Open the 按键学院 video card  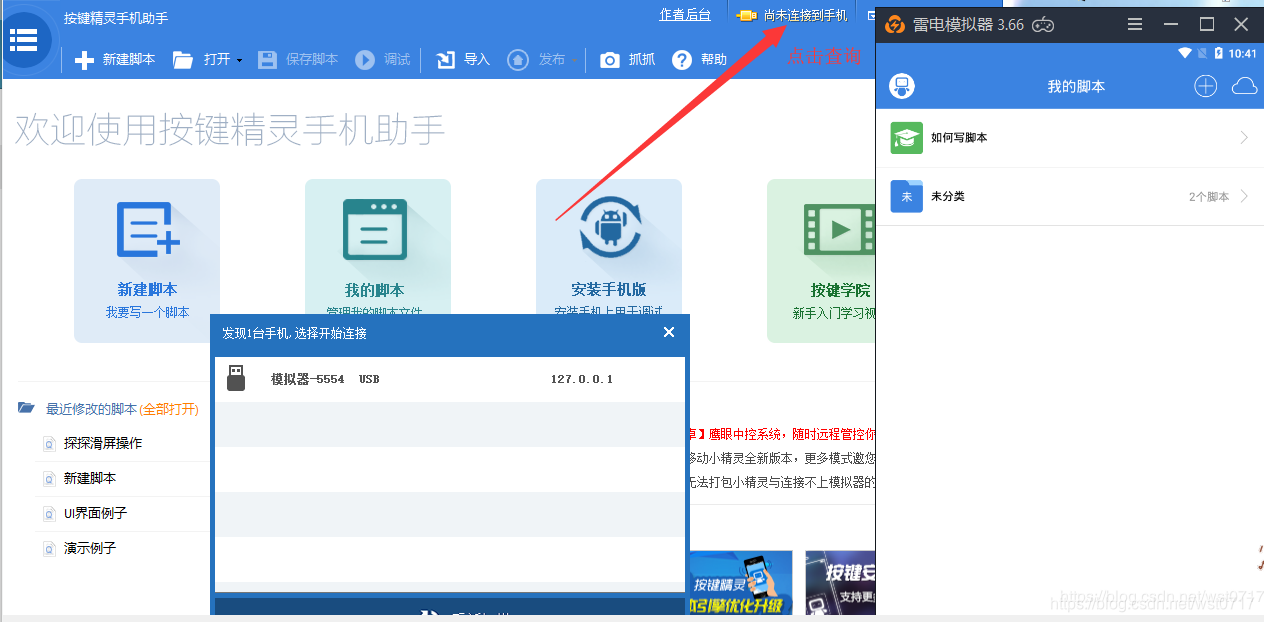pos(822,261)
